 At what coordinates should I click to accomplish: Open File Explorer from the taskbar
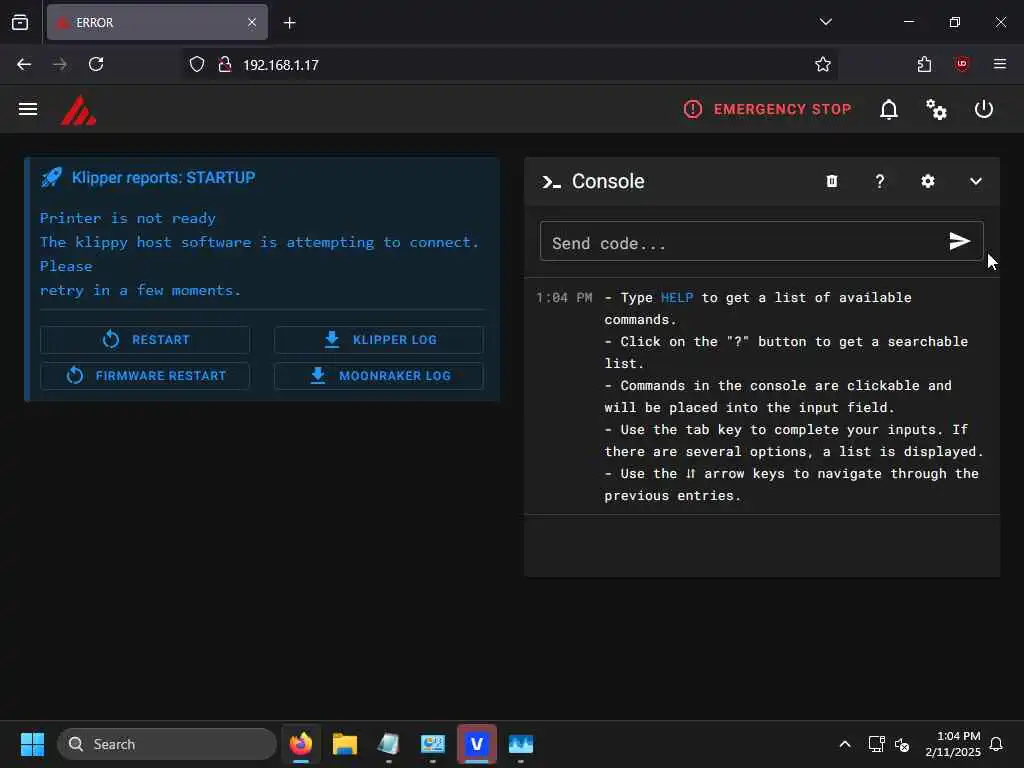coord(345,744)
